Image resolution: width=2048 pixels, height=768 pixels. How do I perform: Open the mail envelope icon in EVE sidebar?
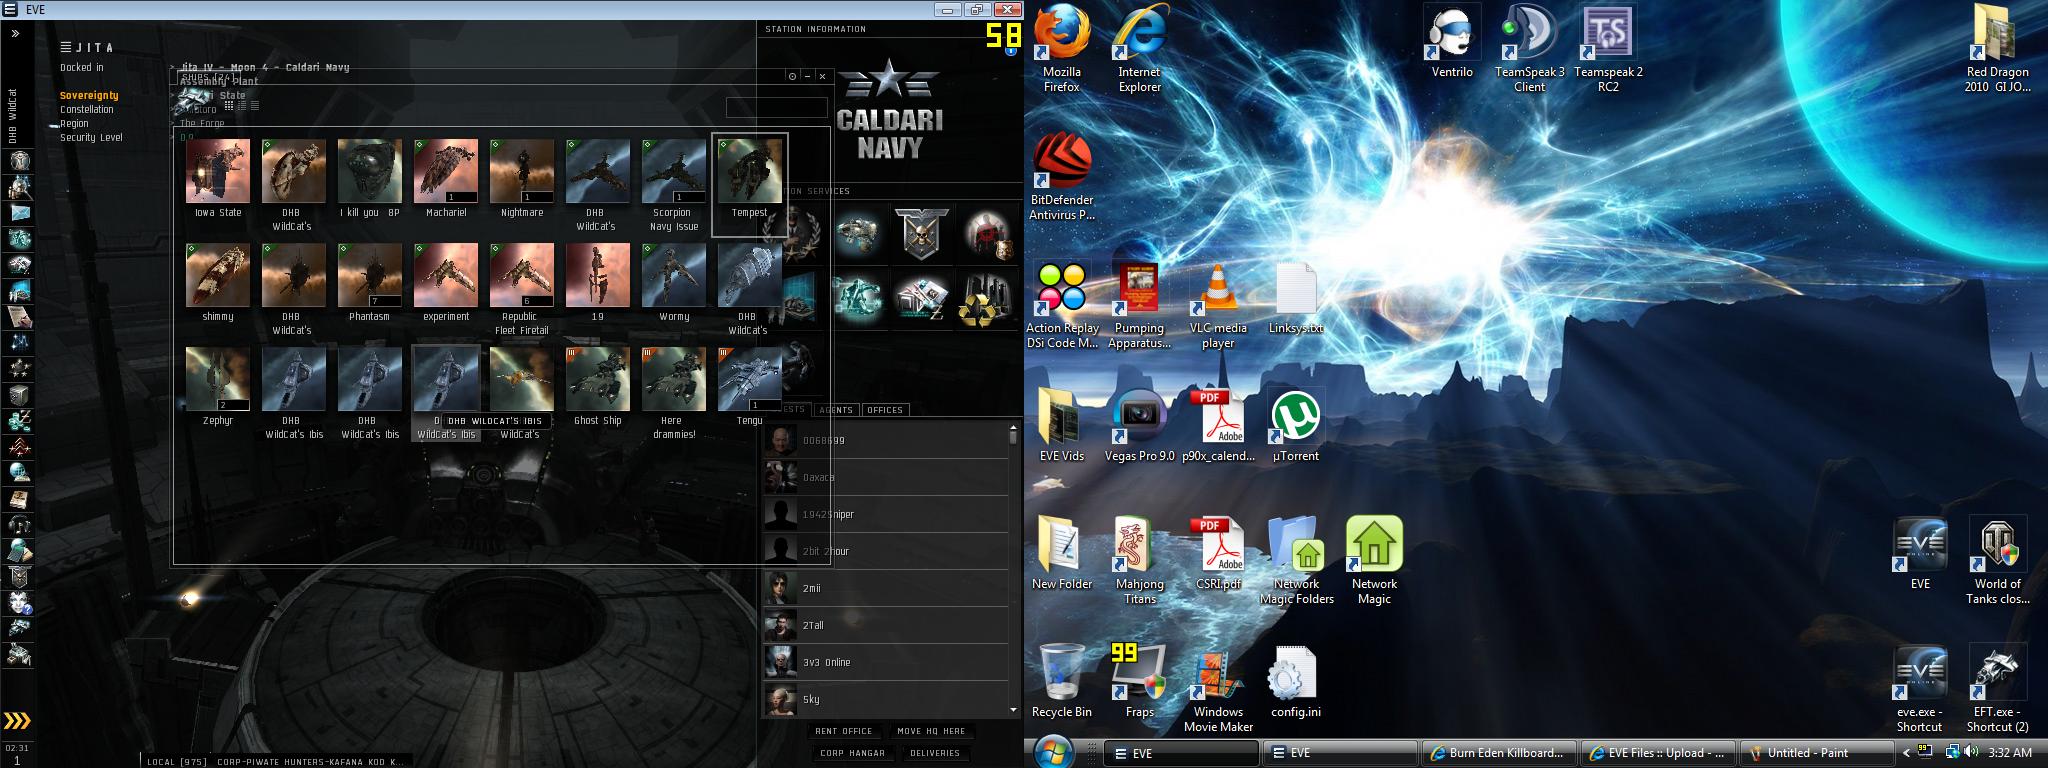pos(19,212)
